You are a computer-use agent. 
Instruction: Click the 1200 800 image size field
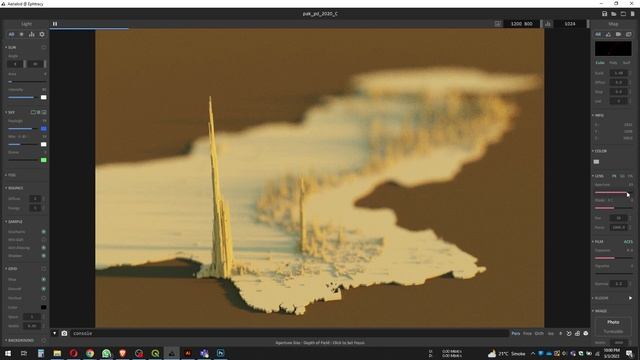(522, 24)
